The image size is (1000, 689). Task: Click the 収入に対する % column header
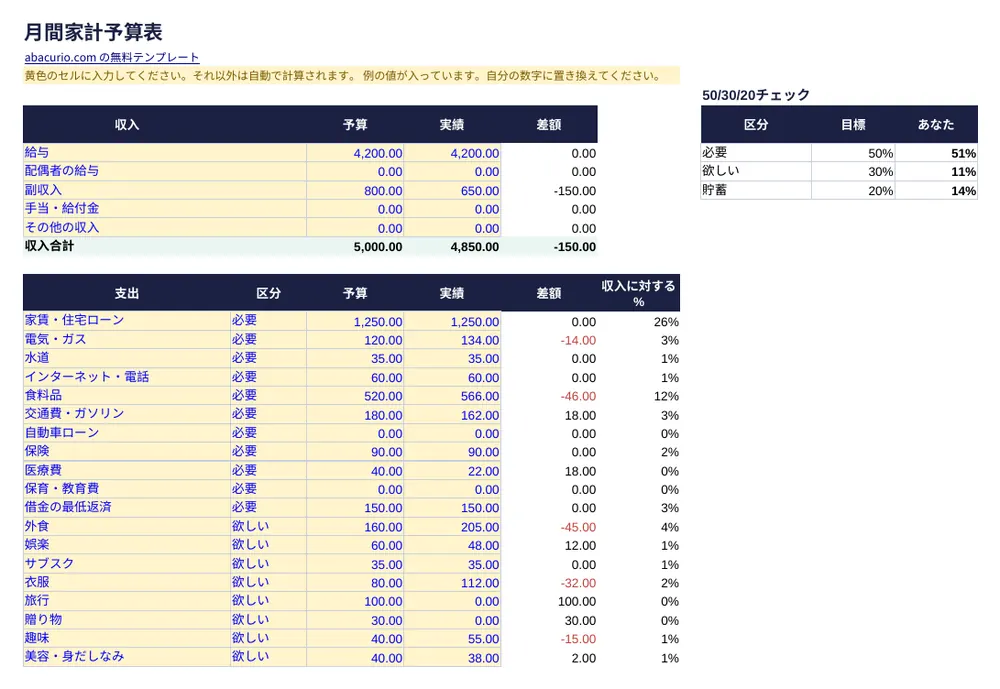(x=639, y=293)
